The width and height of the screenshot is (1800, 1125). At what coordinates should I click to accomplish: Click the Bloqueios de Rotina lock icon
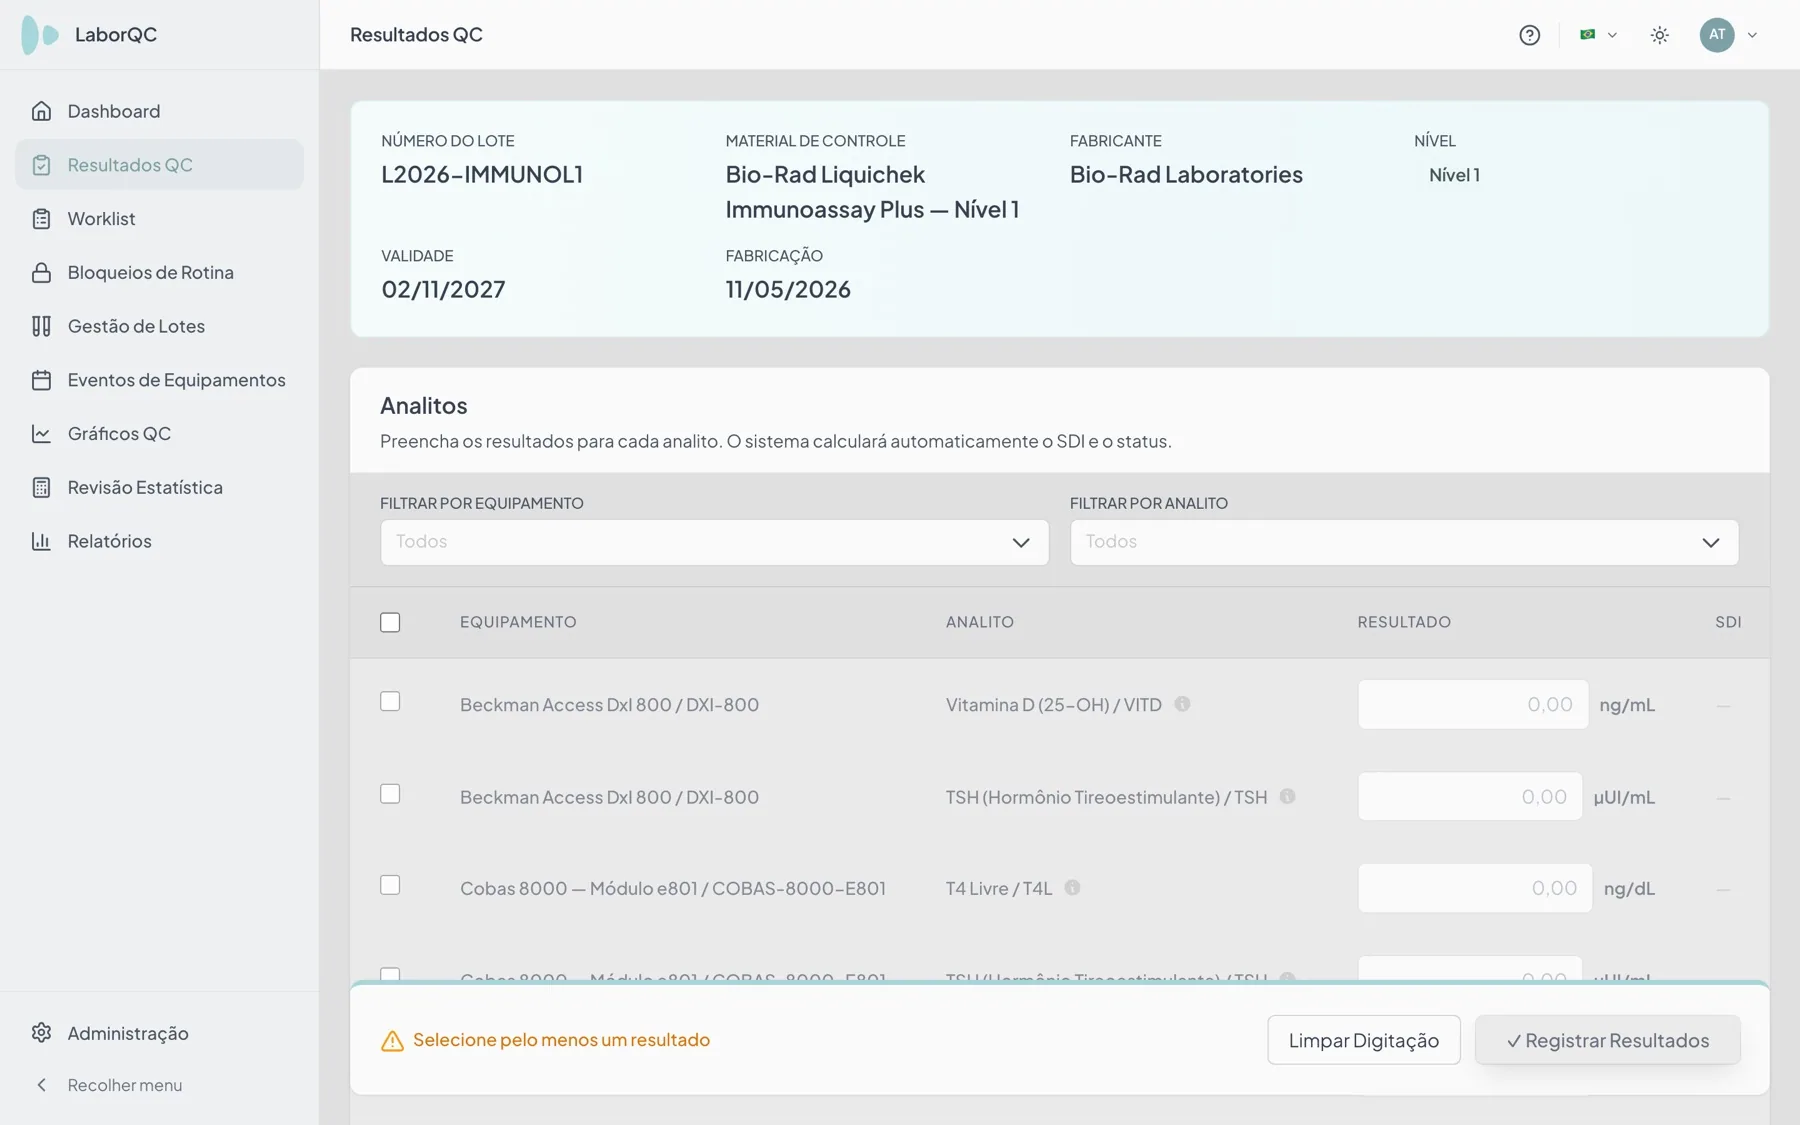pos(41,273)
